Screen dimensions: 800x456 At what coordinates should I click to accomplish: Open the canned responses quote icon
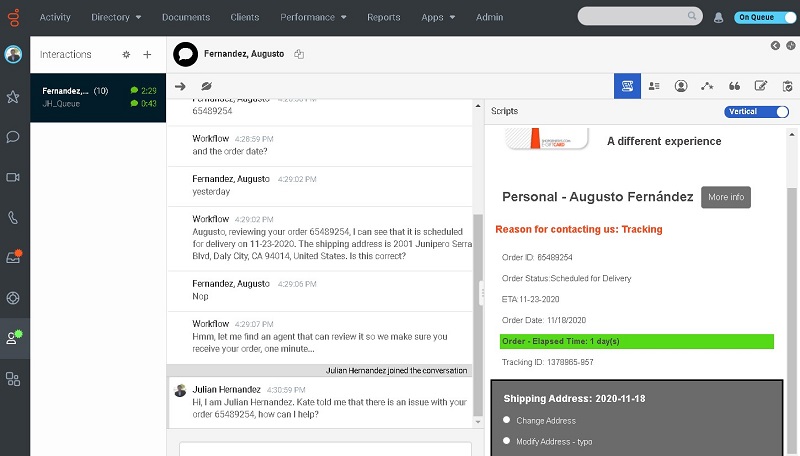[734, 86]
